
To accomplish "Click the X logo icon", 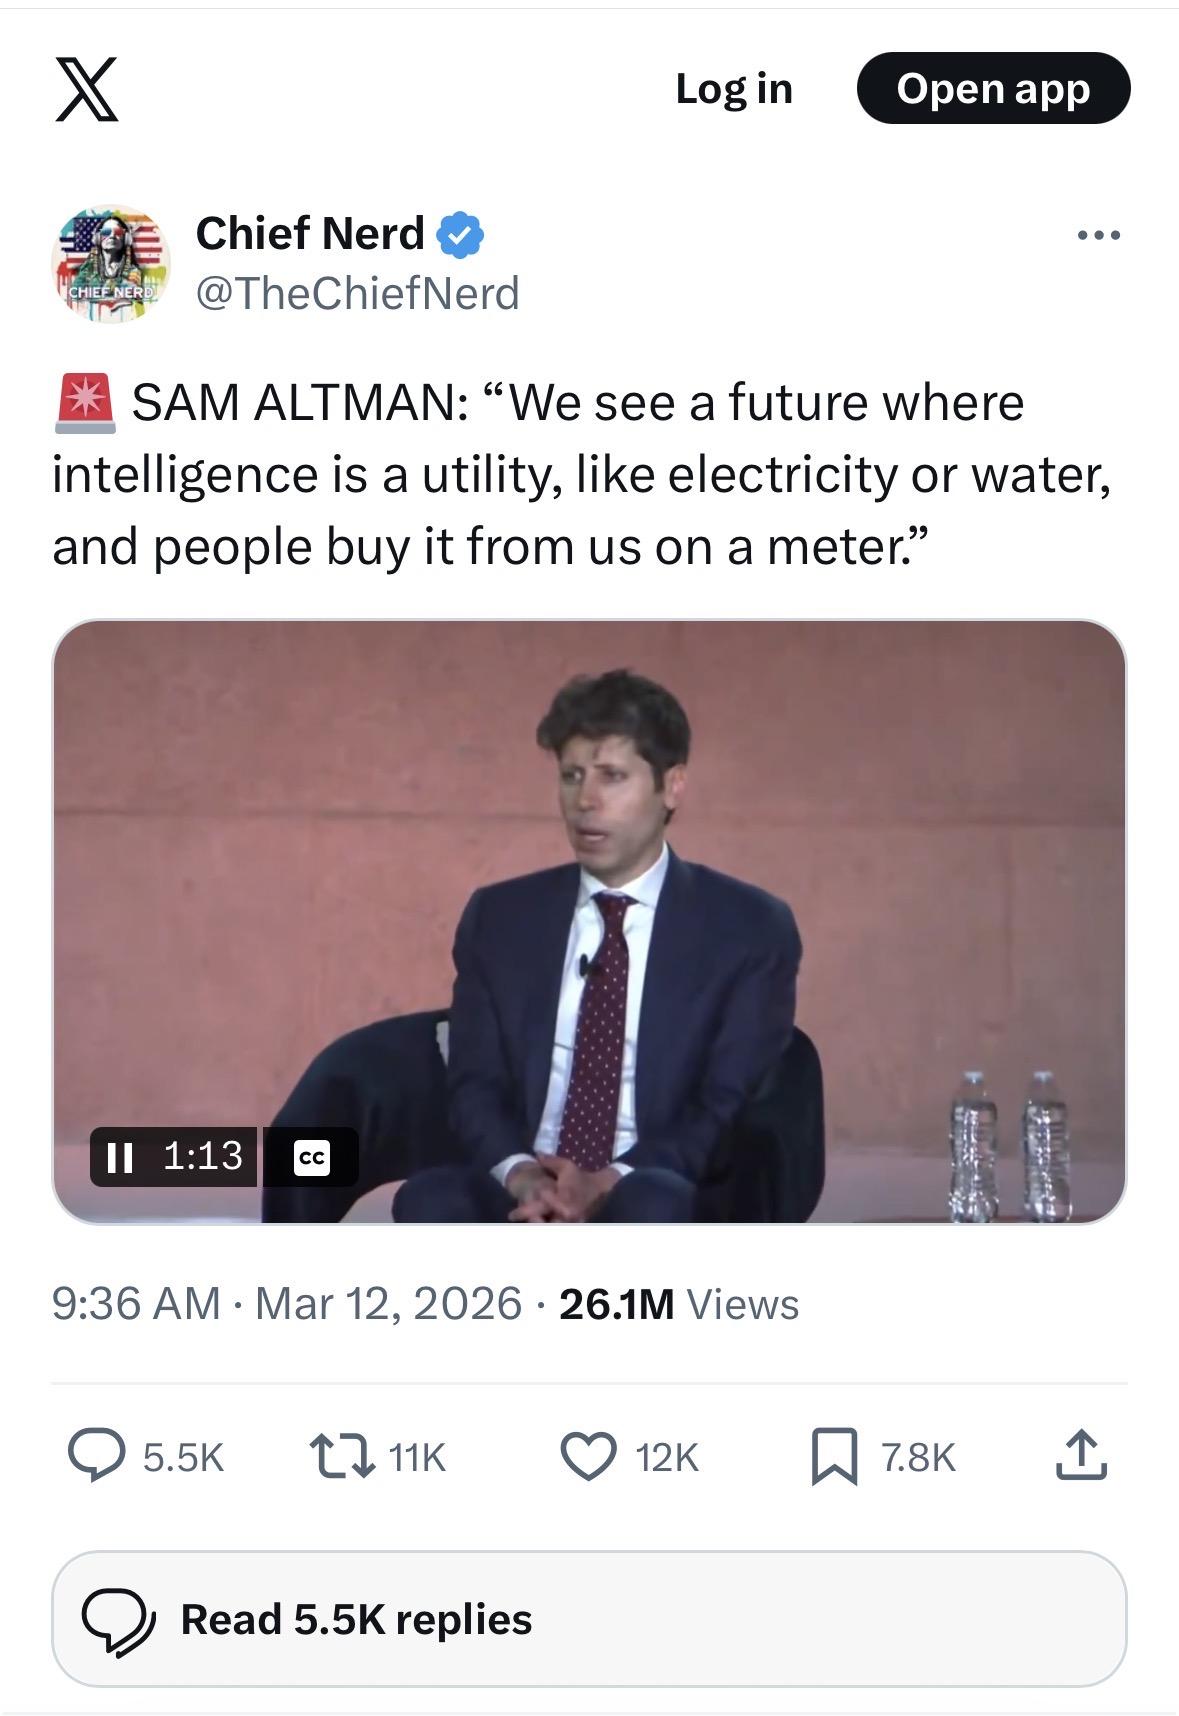I will 87,89.
